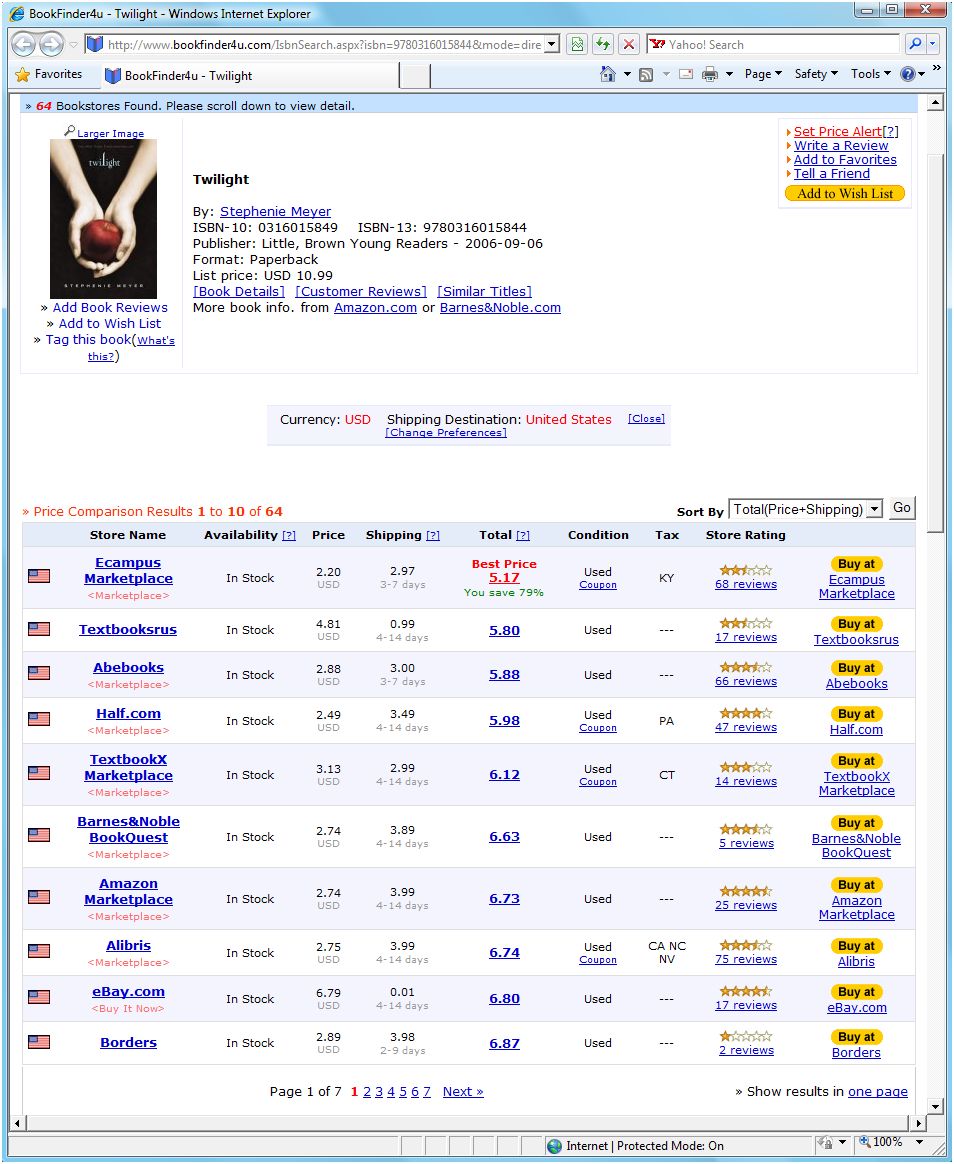Click the Close link in preferences box
The image size is (954, 1164).
tap(647, 419)
